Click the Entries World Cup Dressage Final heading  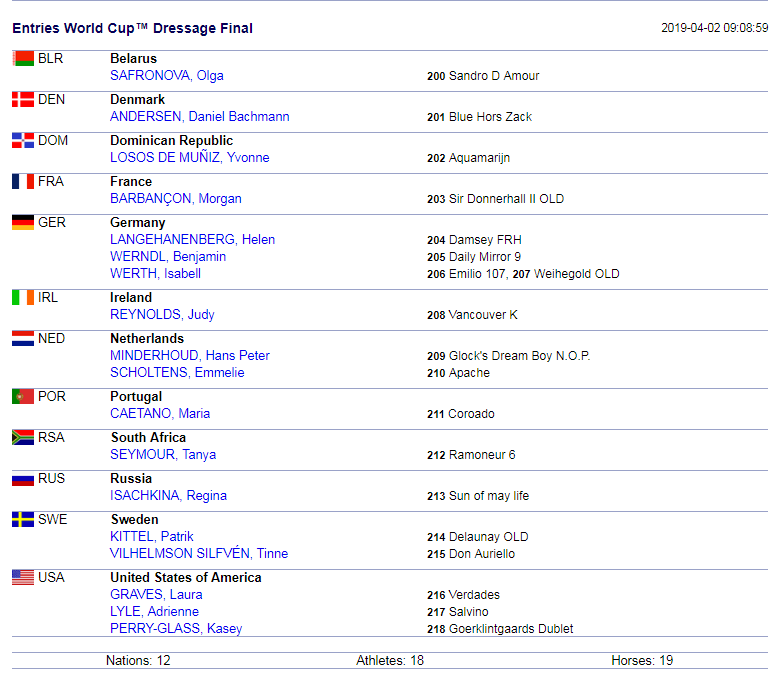pos(132,28)
